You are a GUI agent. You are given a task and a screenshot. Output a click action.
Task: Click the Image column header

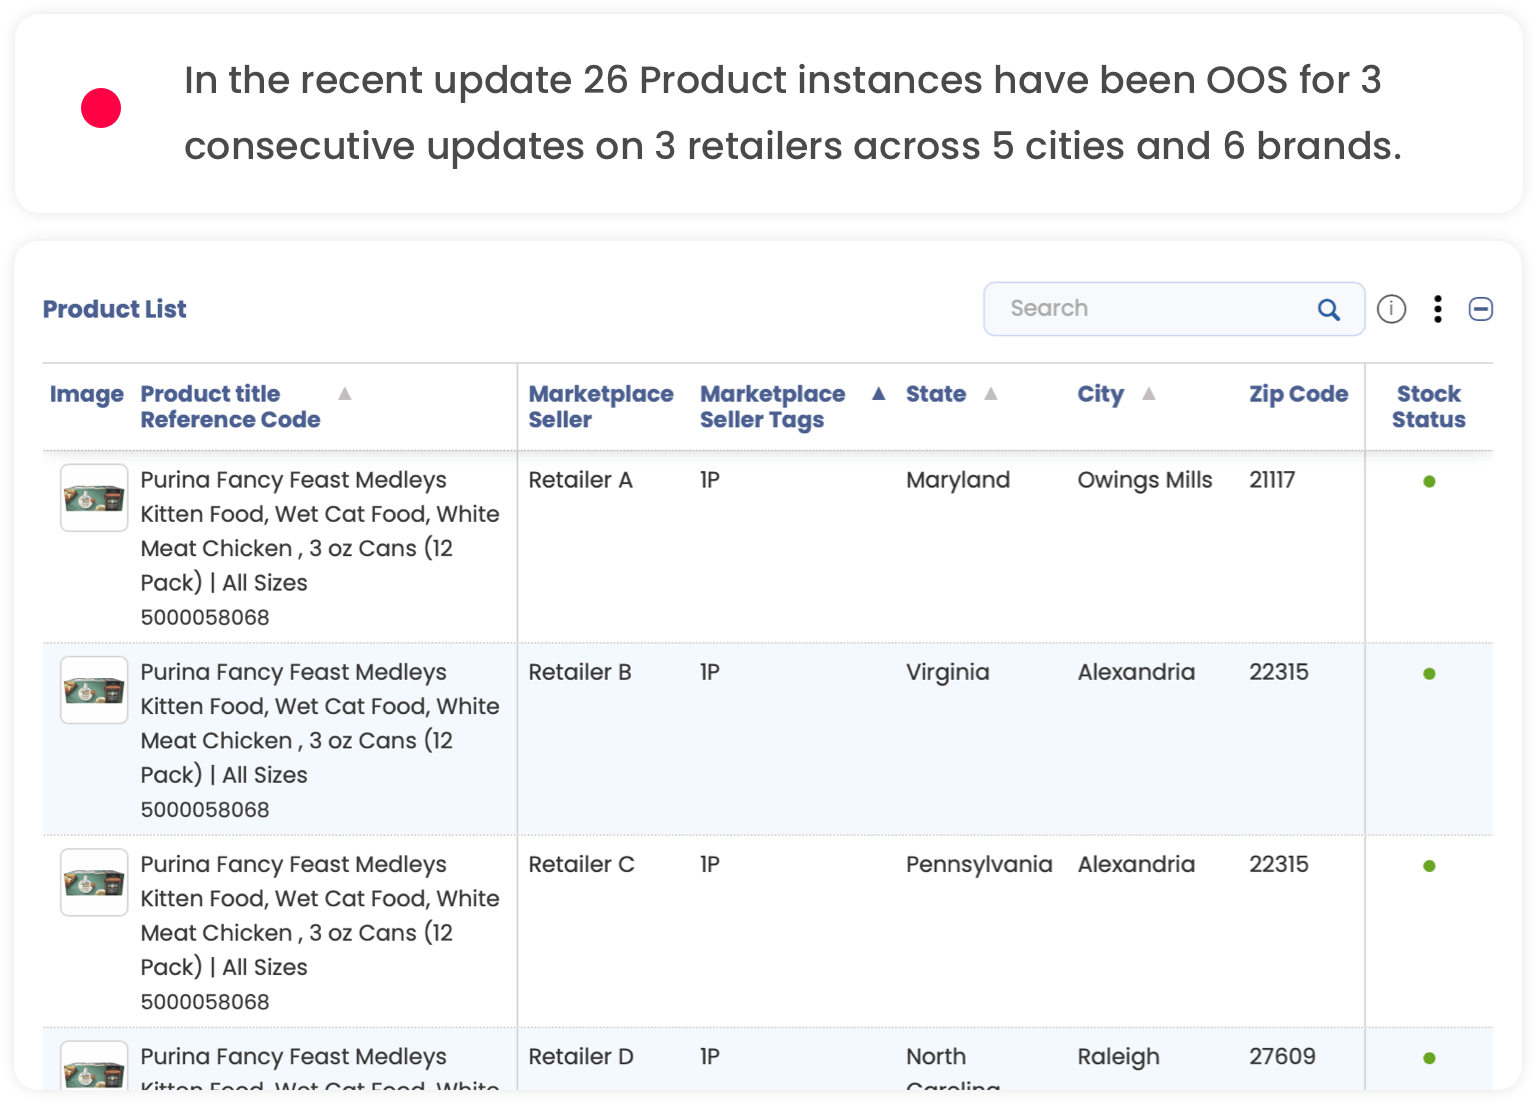(87, 394)
